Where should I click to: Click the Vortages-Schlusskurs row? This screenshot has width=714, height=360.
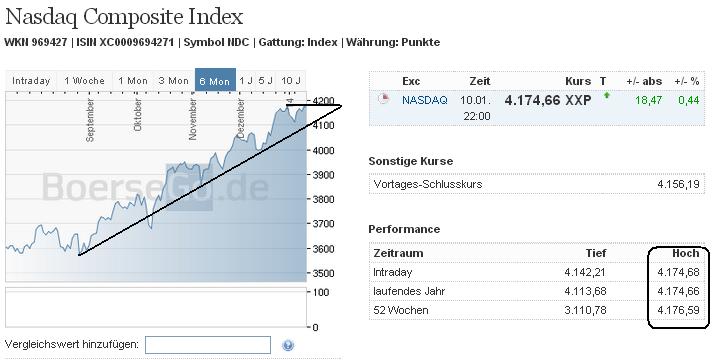tap(536, 184)
